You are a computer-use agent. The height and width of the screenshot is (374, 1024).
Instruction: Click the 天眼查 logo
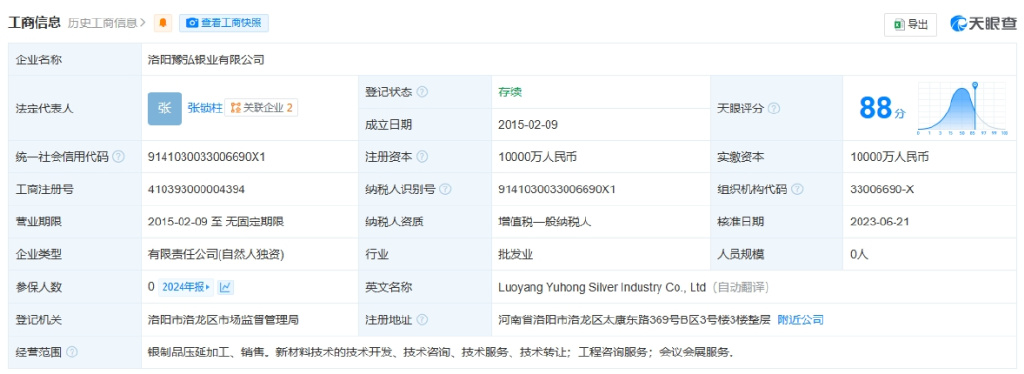pyautogui.click(x=983, y=23)
